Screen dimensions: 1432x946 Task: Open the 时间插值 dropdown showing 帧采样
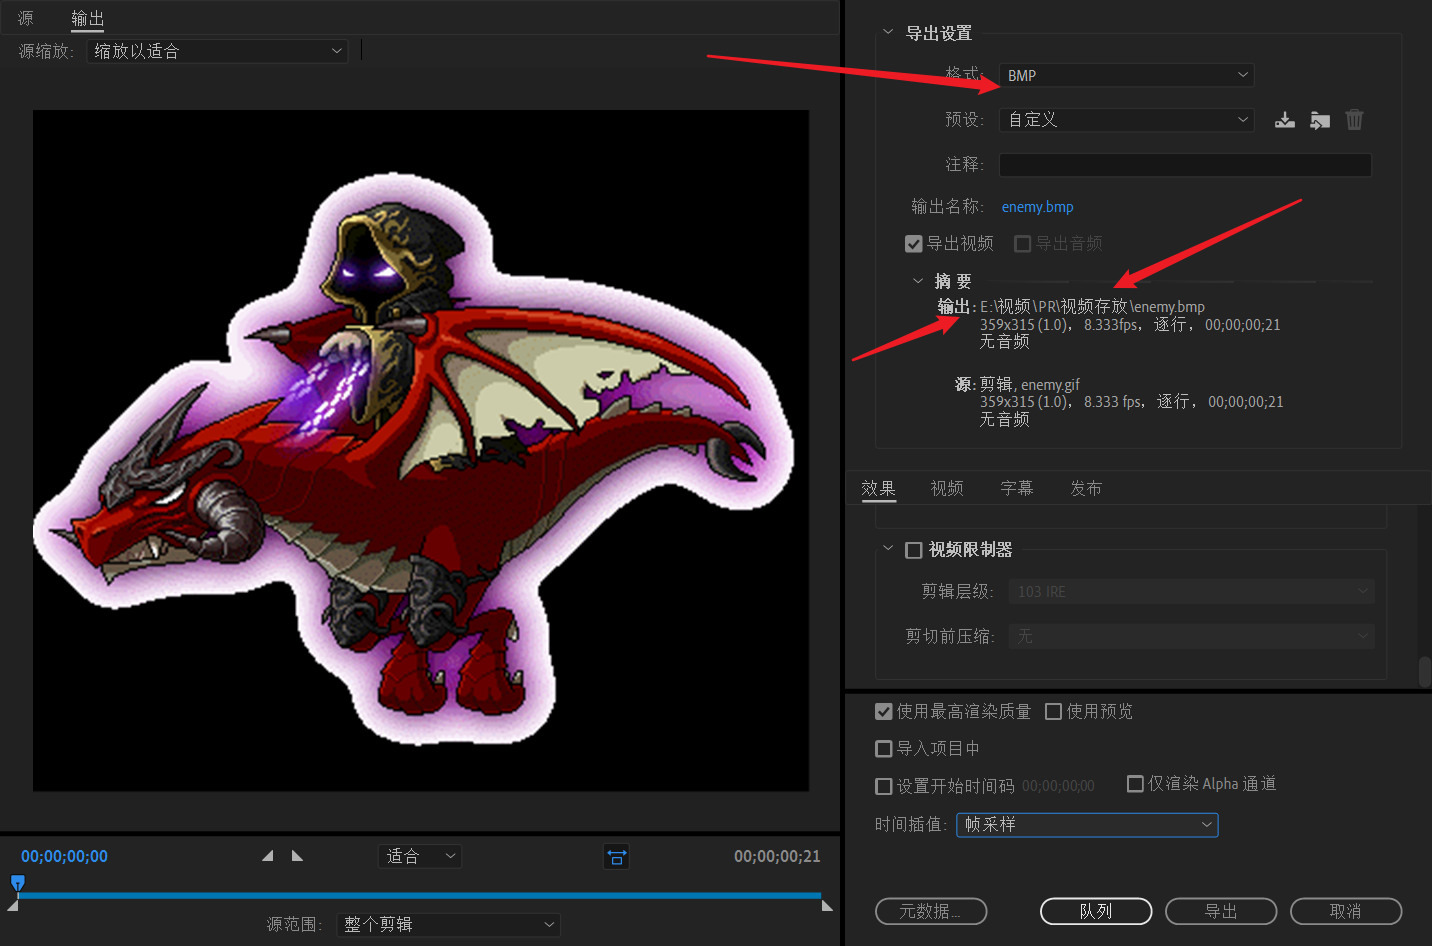(x=1087, y=825)
